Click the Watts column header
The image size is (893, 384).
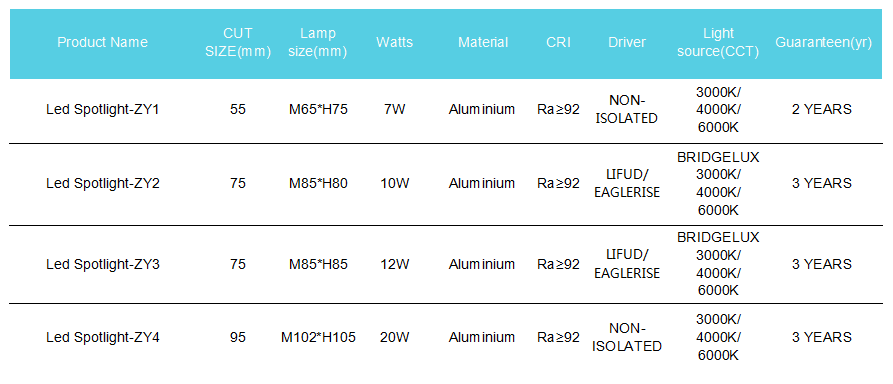point(395,42)
